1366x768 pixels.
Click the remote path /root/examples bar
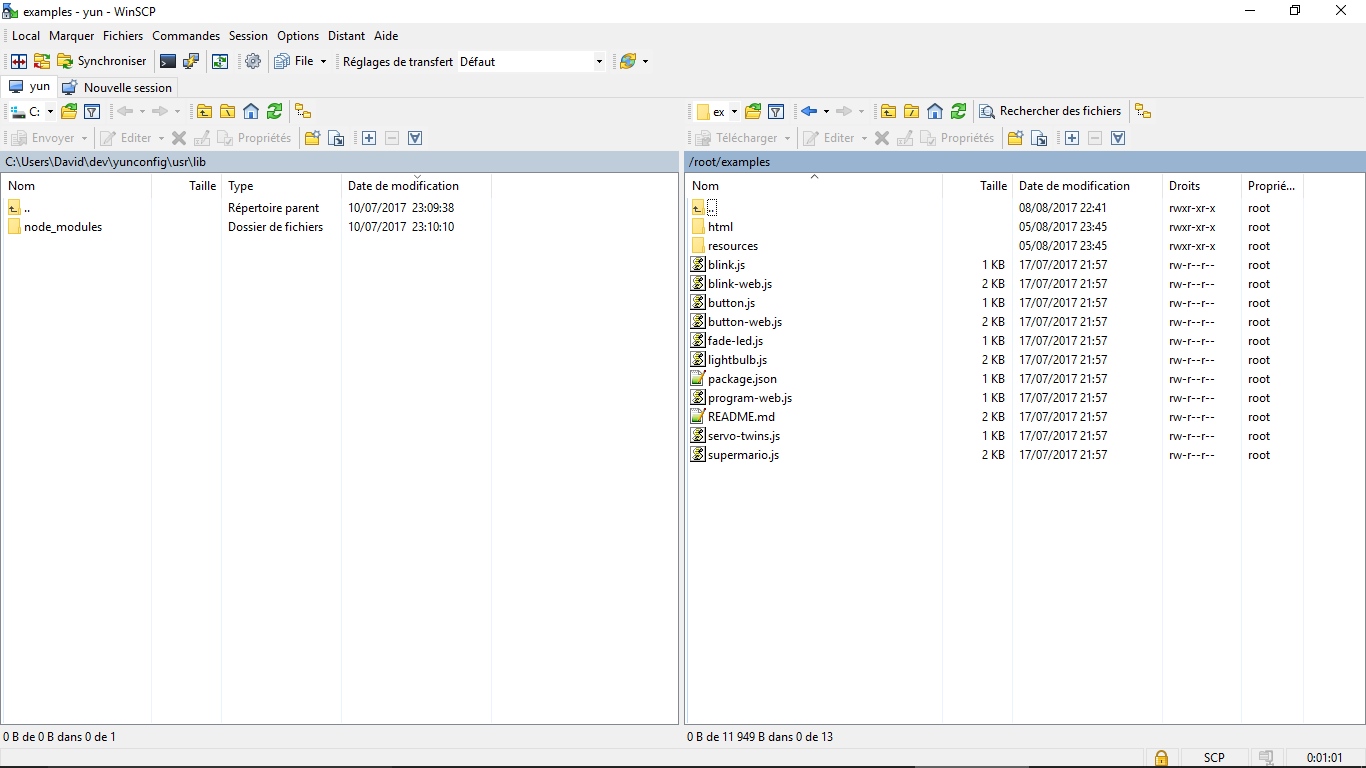[1024, 162]
